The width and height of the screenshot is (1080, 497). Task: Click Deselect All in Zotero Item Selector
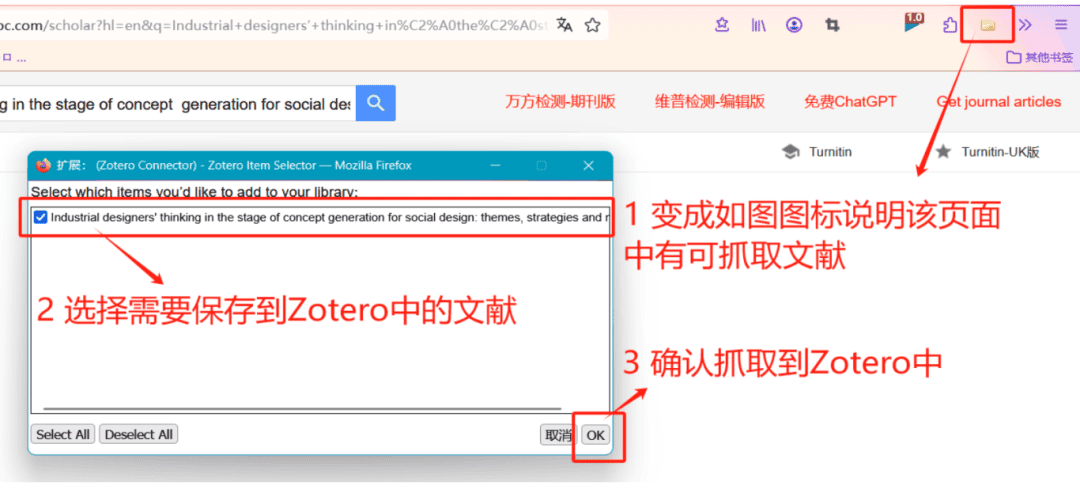point(138,434)
